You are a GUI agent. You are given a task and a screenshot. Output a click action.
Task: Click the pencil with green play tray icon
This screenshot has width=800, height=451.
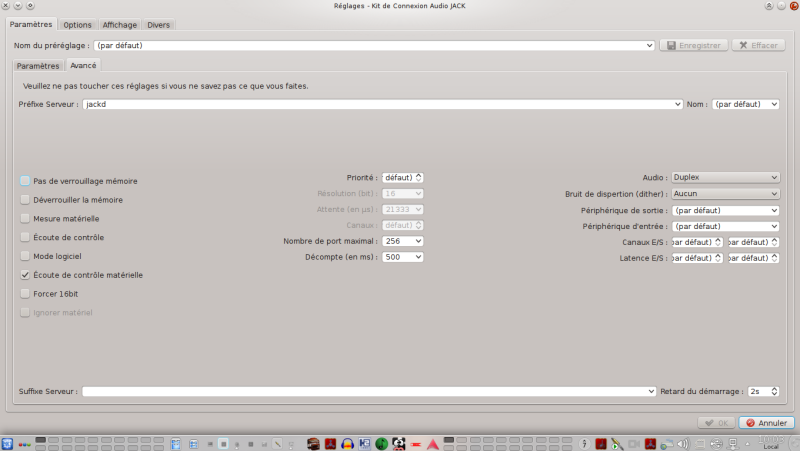(x=617, y=444)
